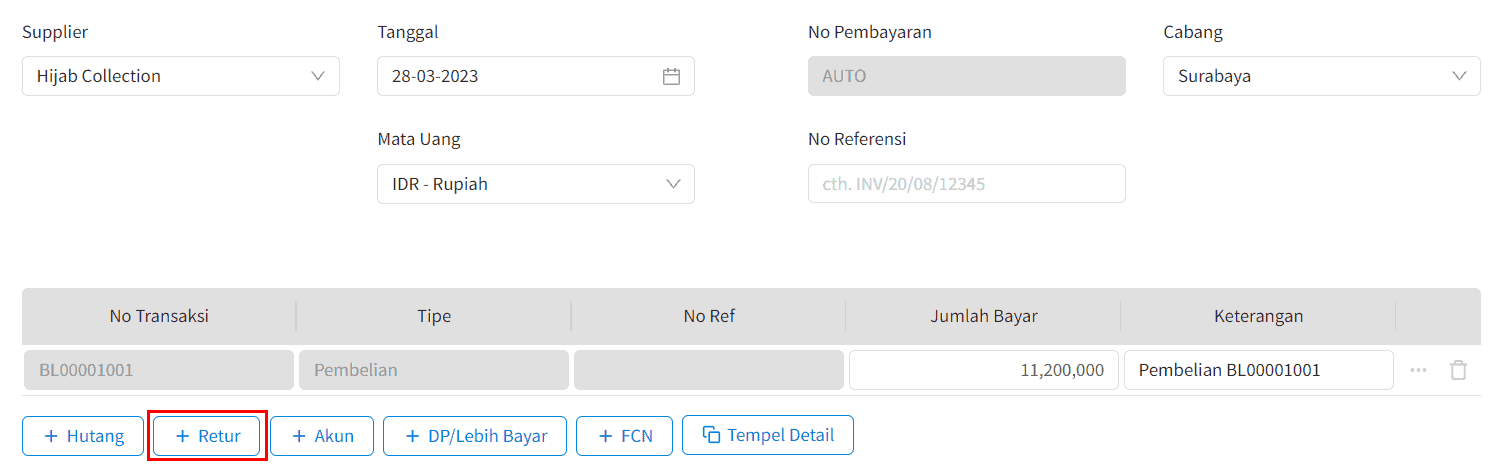Expand the Cabang dropdown showing Surabaya
Viewport: 1505px width, 475px height.
[x=1320, y=76]
